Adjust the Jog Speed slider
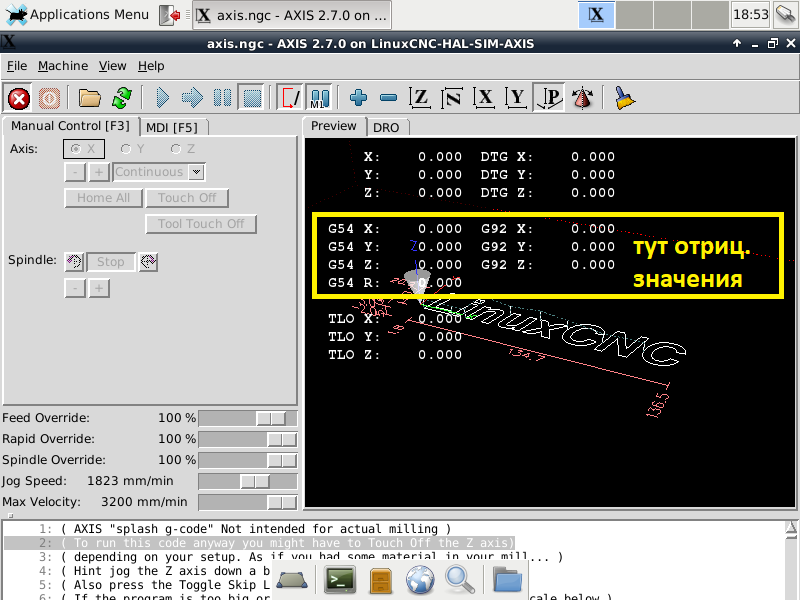Image resolution: width=800 pixels, height=600 pixels. point(247,481)
